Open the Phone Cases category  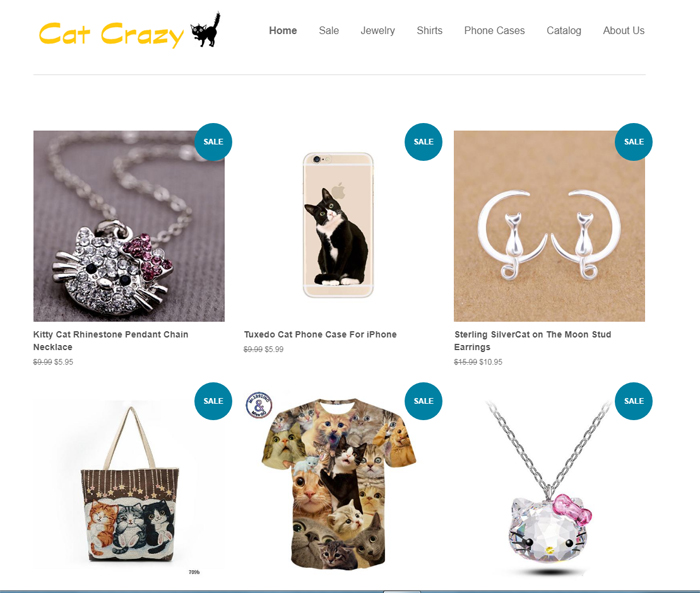click(x=495, y=30)
